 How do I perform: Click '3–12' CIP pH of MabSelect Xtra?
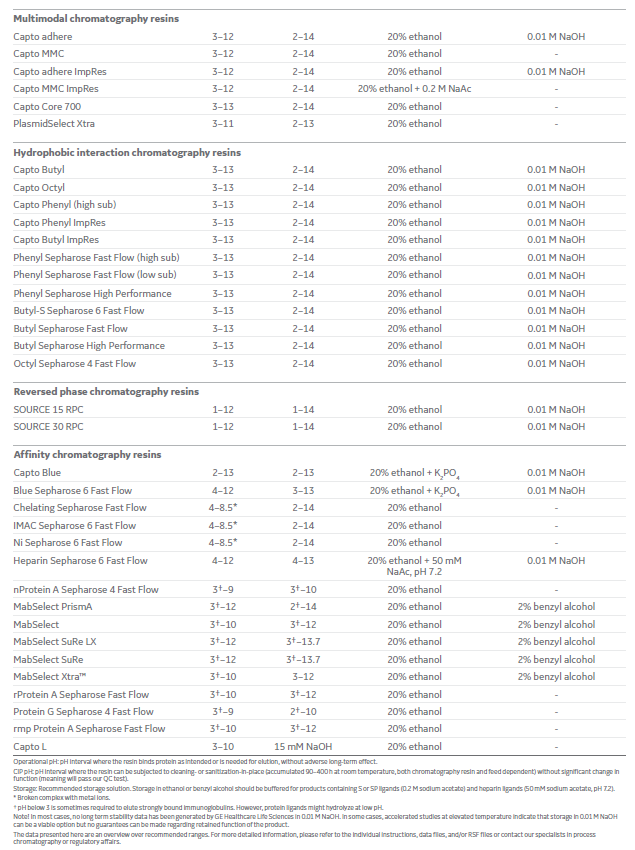click(x=303, y=677)
